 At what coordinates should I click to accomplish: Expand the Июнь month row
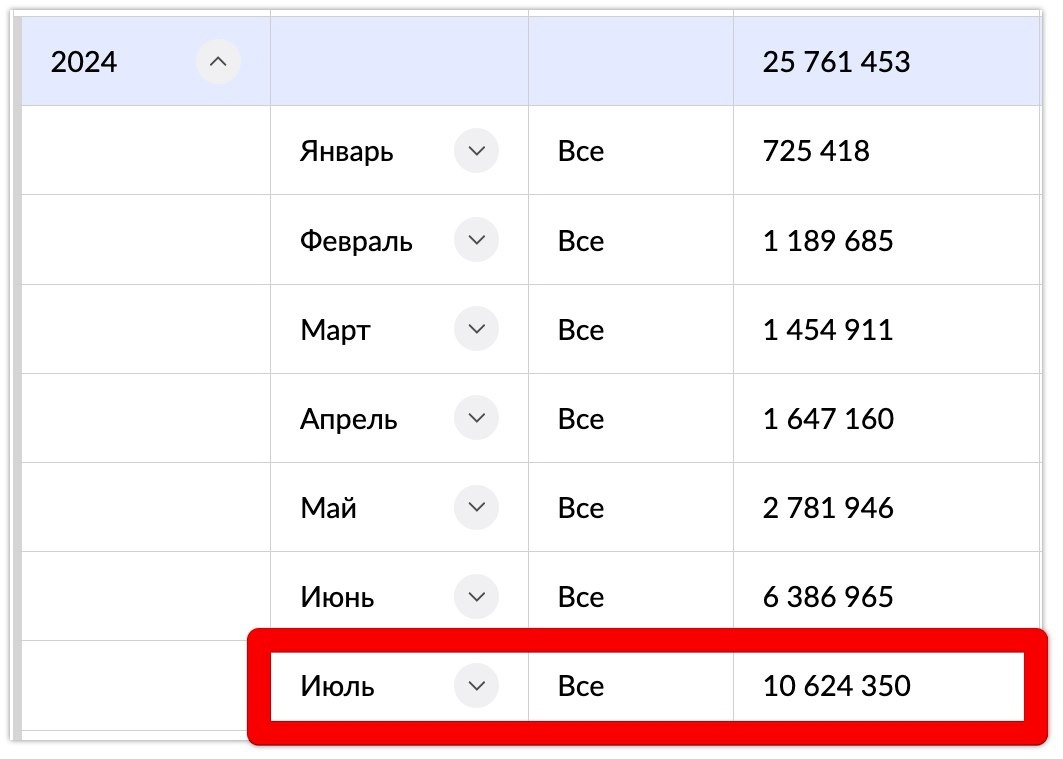tap(476, 597)
